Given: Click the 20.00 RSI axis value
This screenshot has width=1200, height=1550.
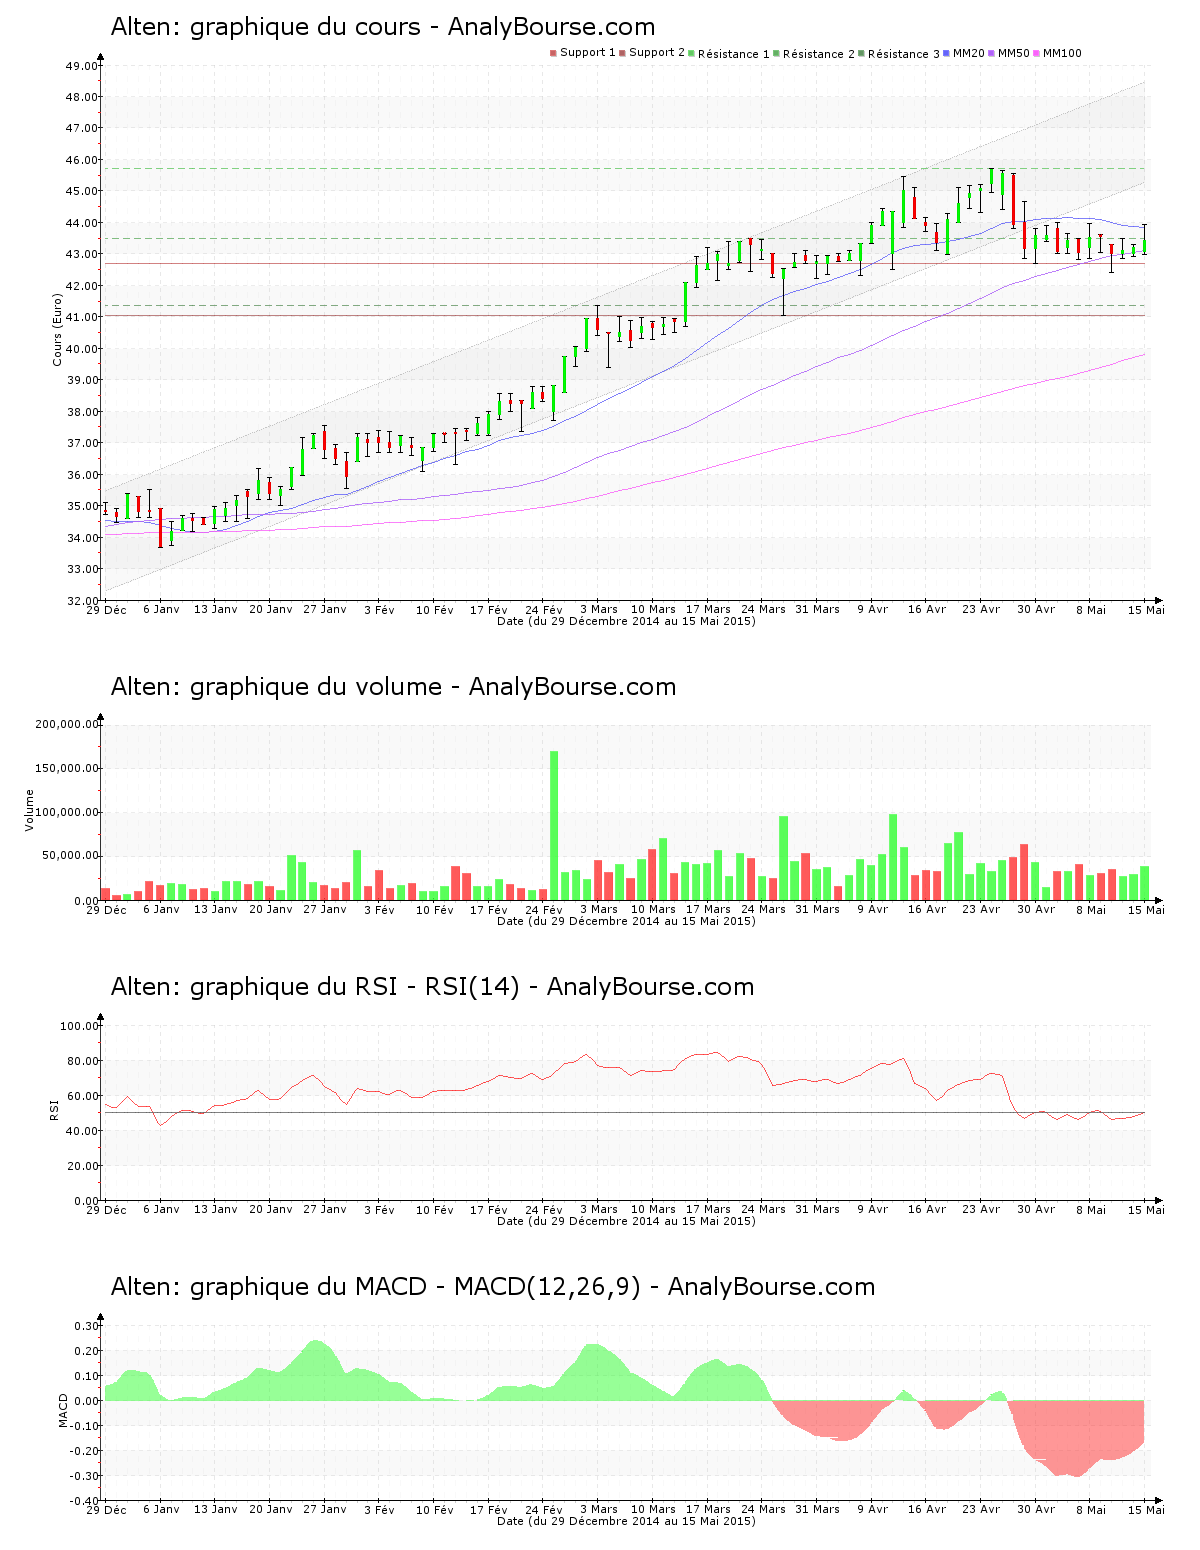Looking at the screenshot, I should [81, 1166].
